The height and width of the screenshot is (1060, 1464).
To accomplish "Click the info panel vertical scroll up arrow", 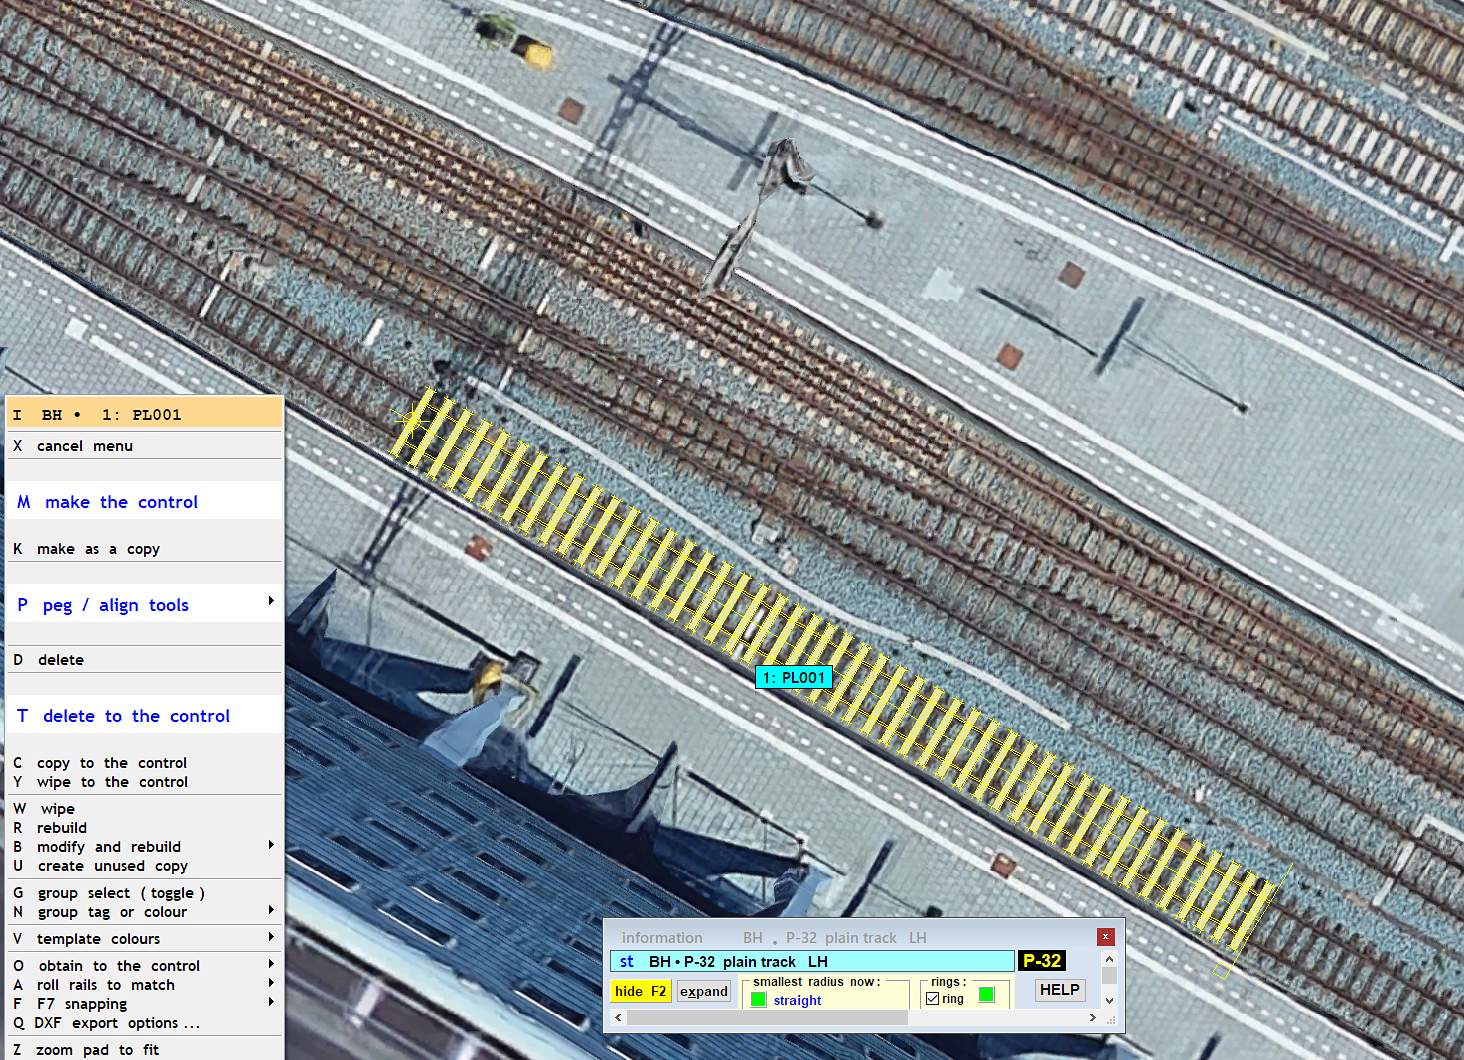I will click(x=1109, y=959).
